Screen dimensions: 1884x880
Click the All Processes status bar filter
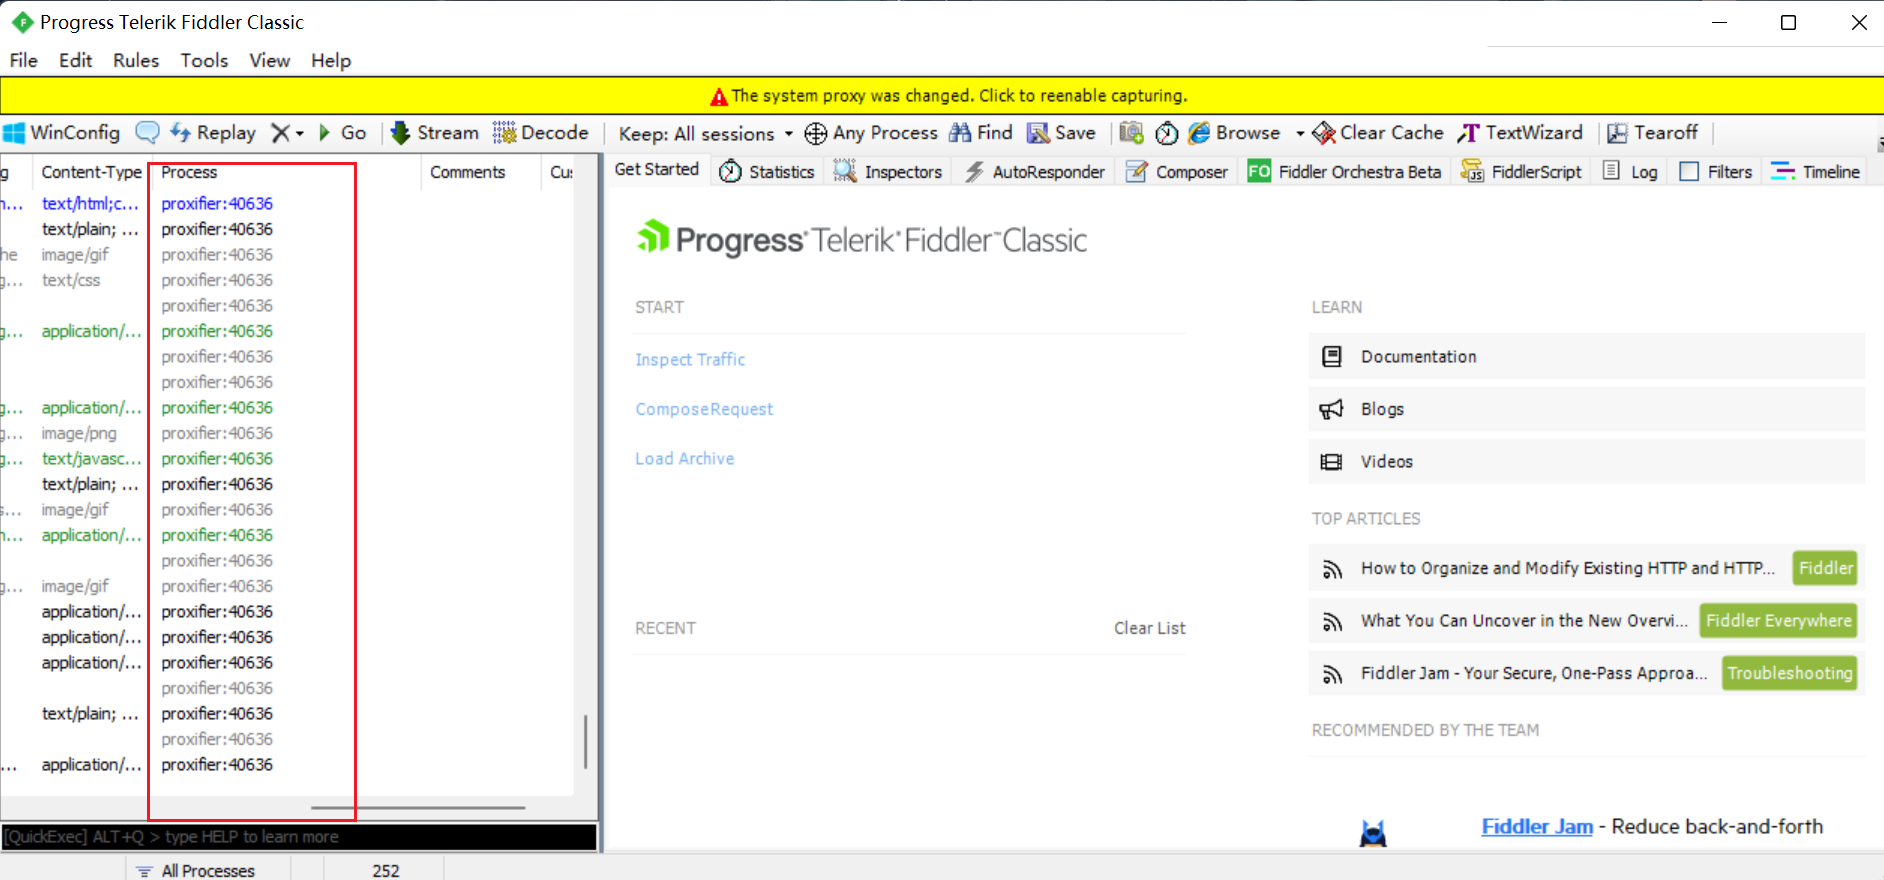197,871
